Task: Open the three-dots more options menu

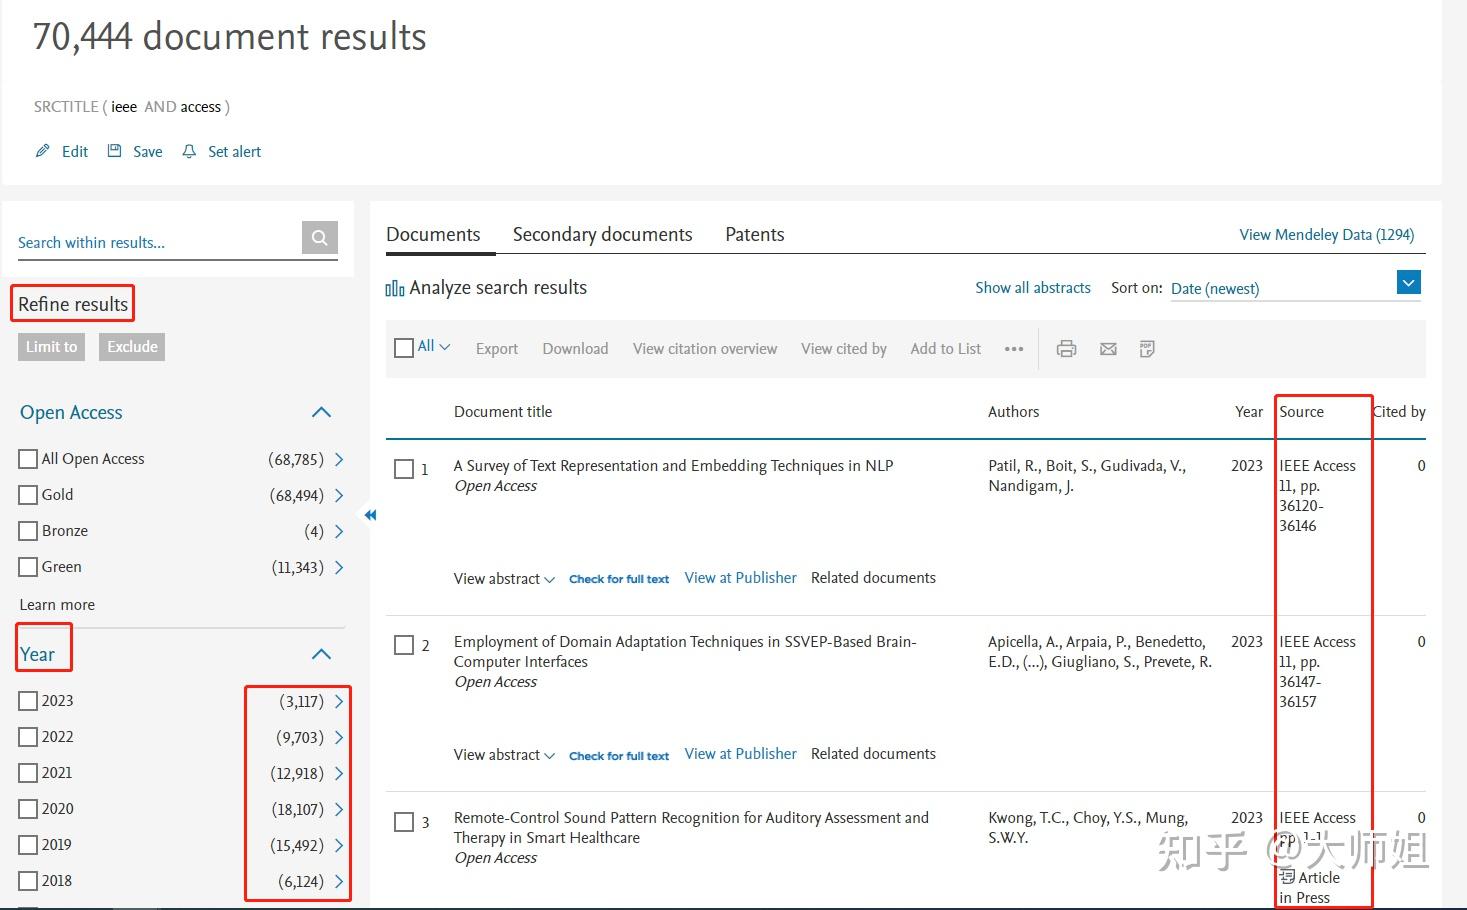Action: coord(1014,349)
